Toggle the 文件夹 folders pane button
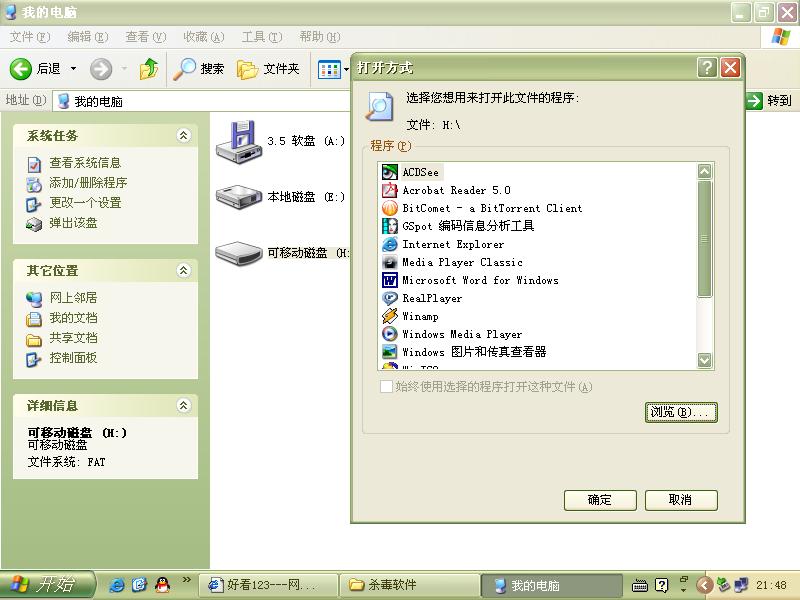This screenshot has height=600, width=800. point(268,69)
